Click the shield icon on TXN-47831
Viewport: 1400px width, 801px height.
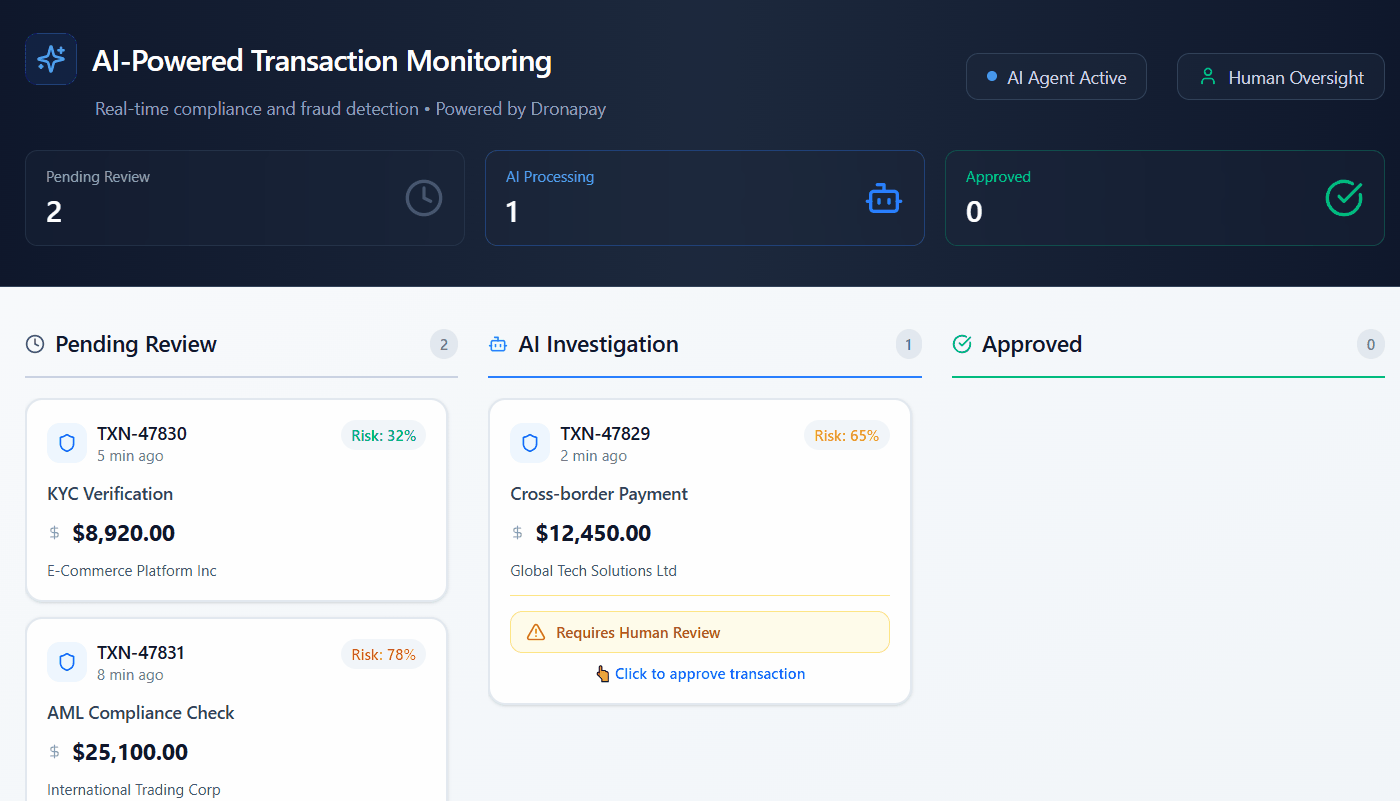click(x=67, y=662)
